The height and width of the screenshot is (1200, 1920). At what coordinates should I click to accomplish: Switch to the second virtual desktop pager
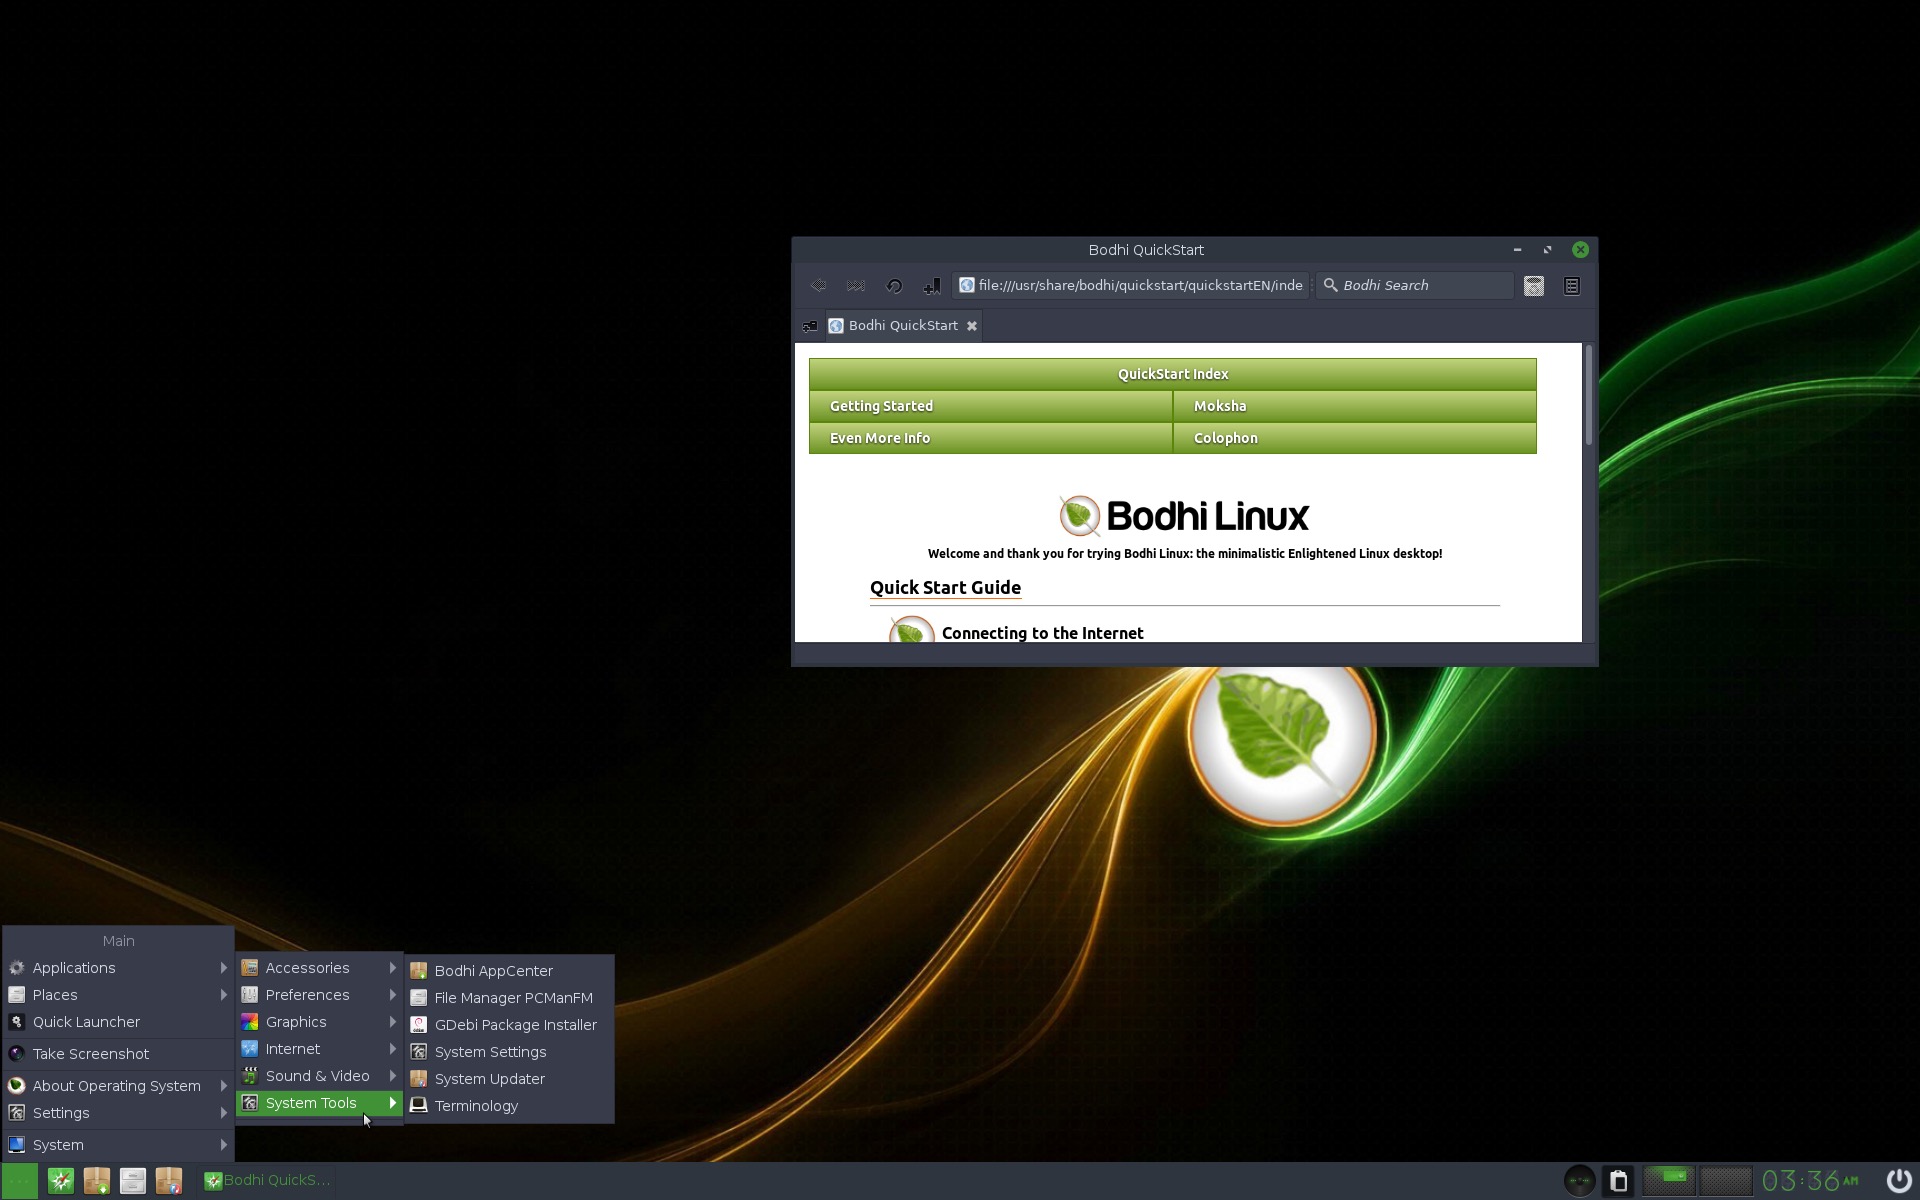click(x=1726, y=1181)
